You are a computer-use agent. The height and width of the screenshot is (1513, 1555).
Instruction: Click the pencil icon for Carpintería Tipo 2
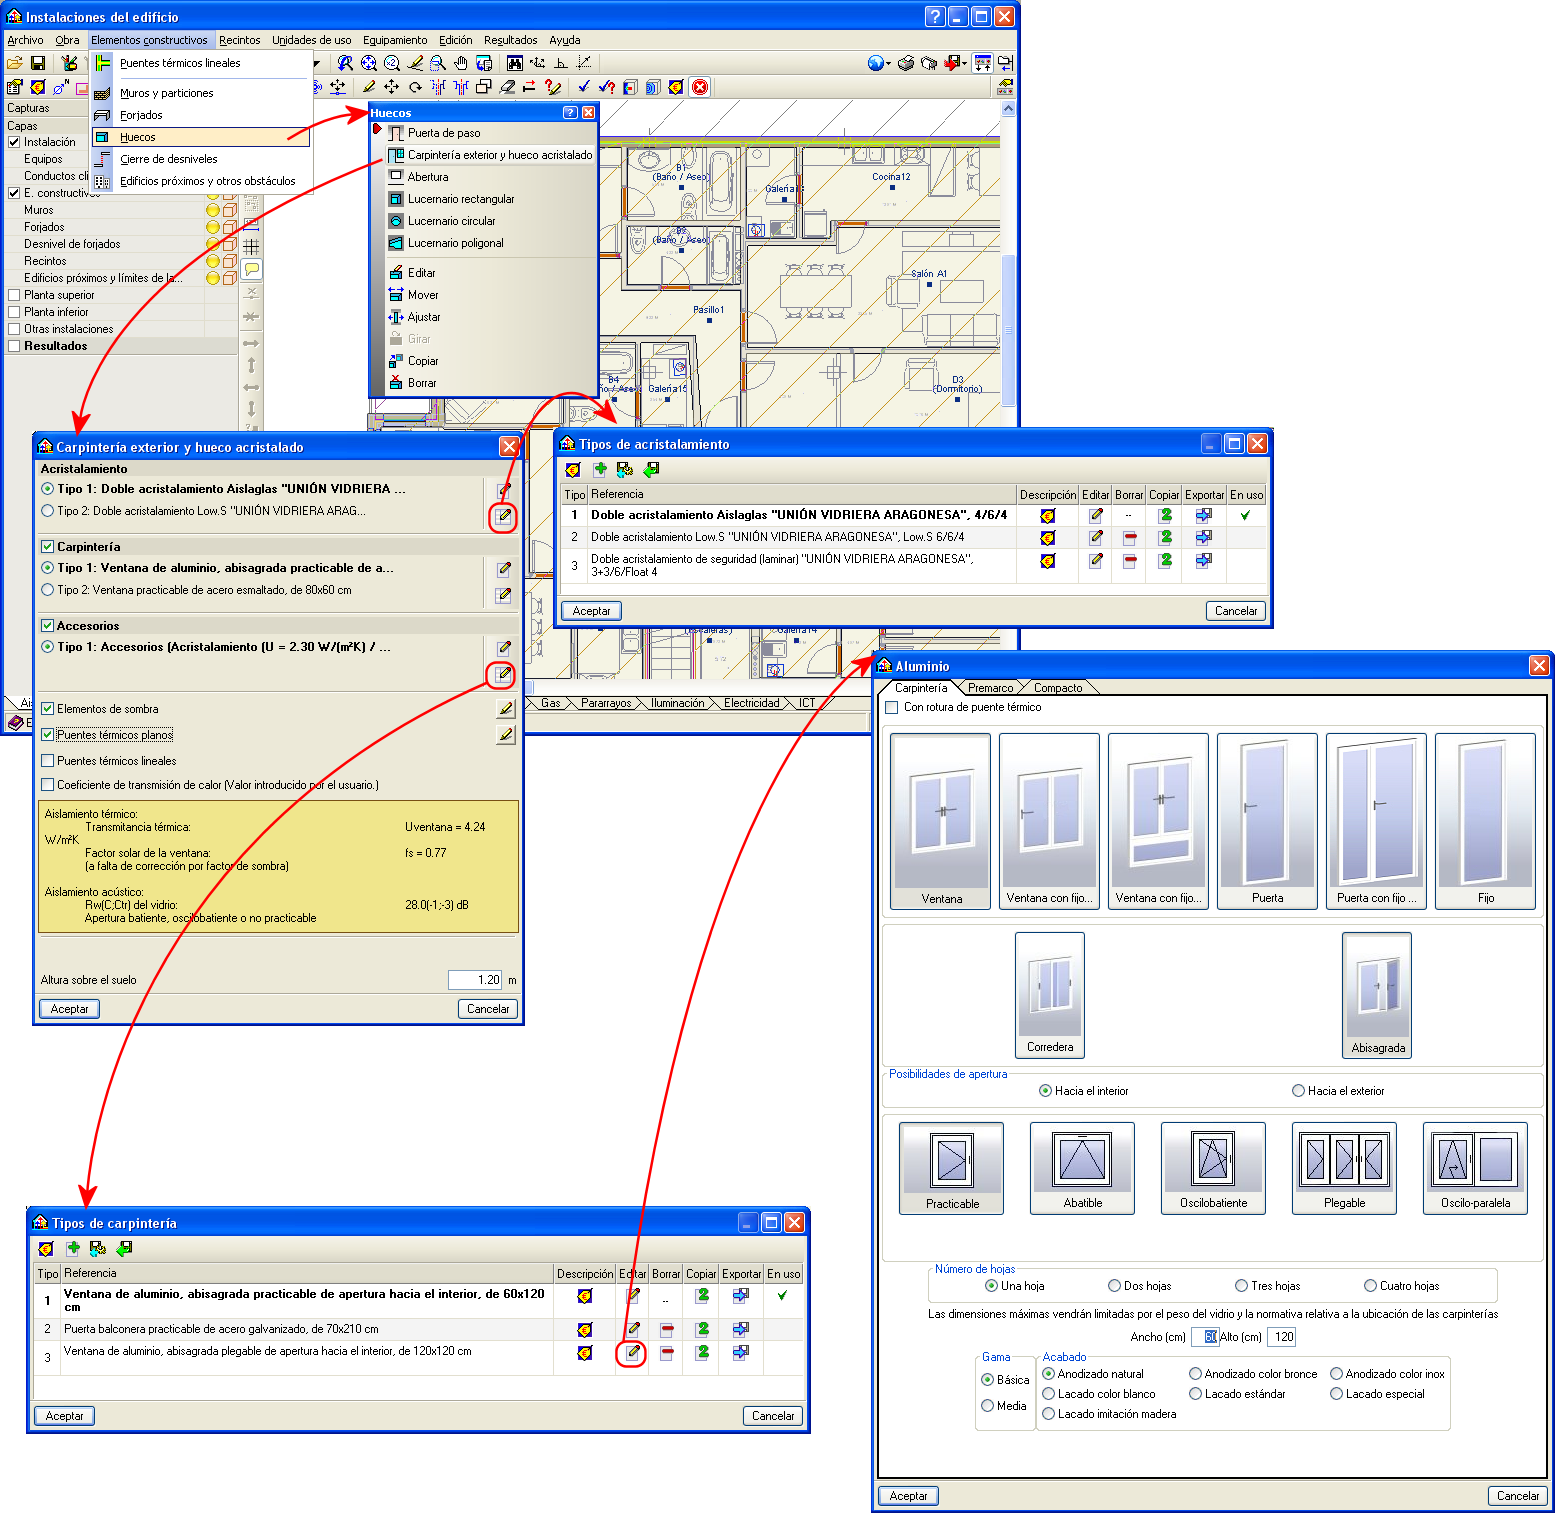coord(504,595)
